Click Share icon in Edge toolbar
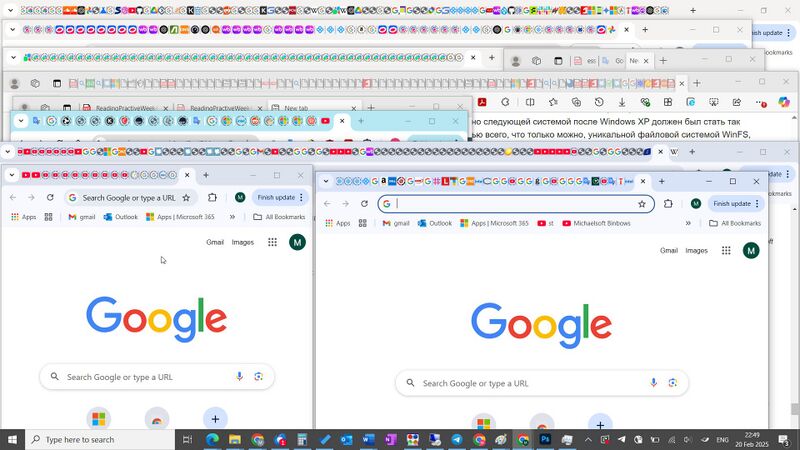800x450 pixels. pos(737,103)
